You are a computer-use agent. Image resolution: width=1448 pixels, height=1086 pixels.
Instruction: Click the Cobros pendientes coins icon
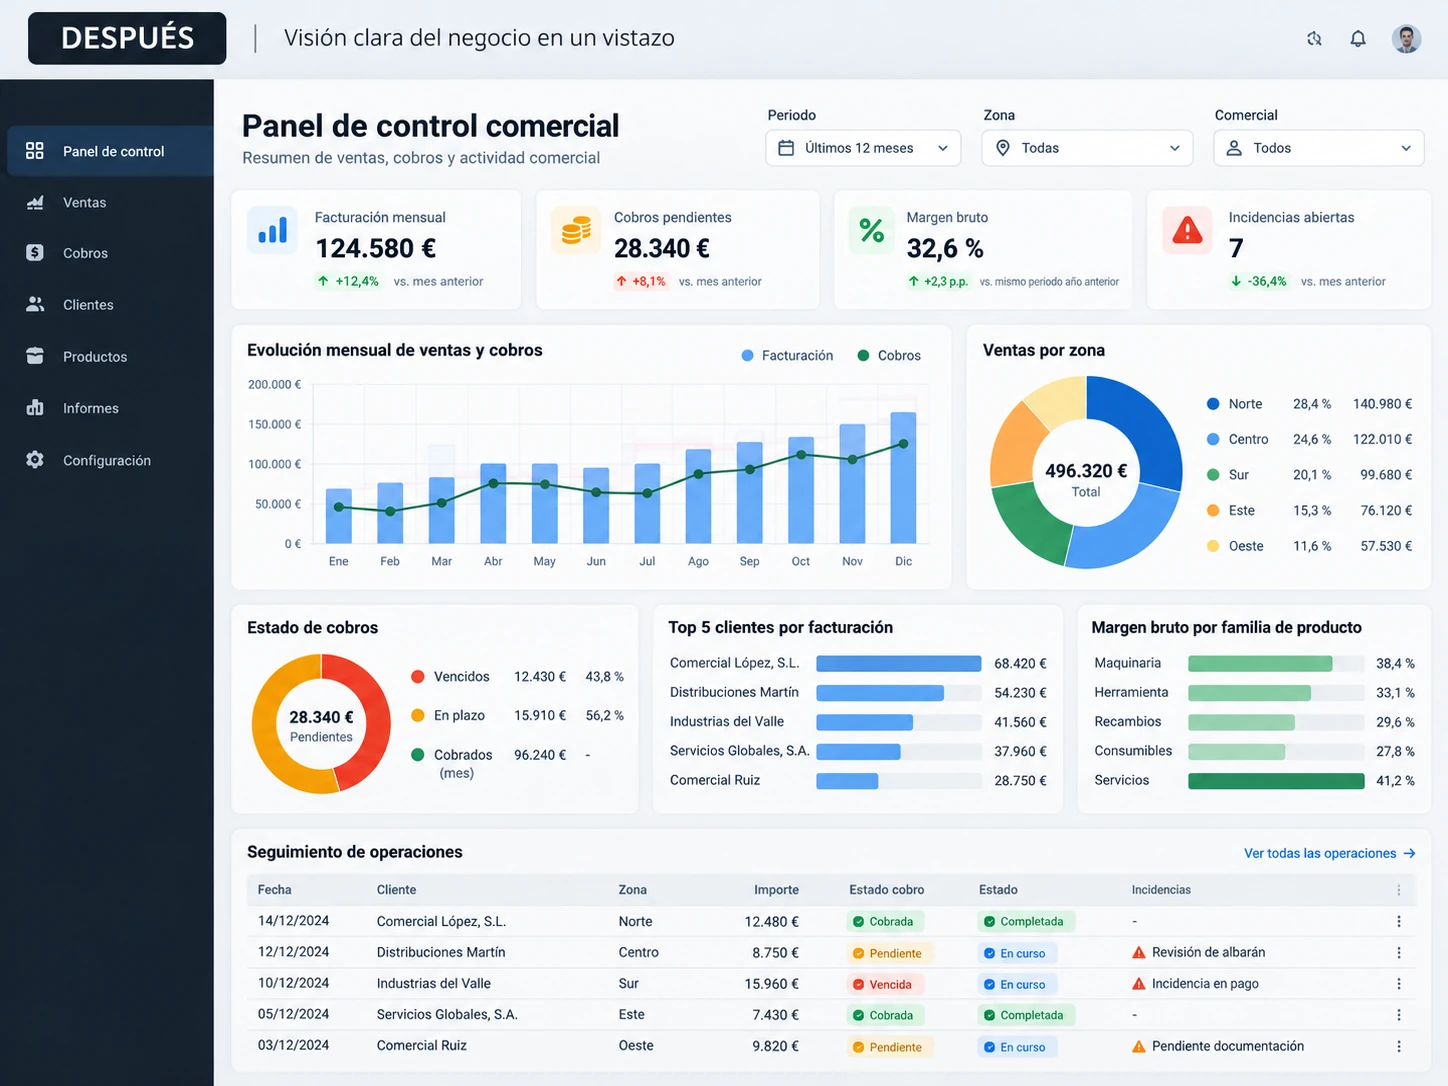point(576,231)
